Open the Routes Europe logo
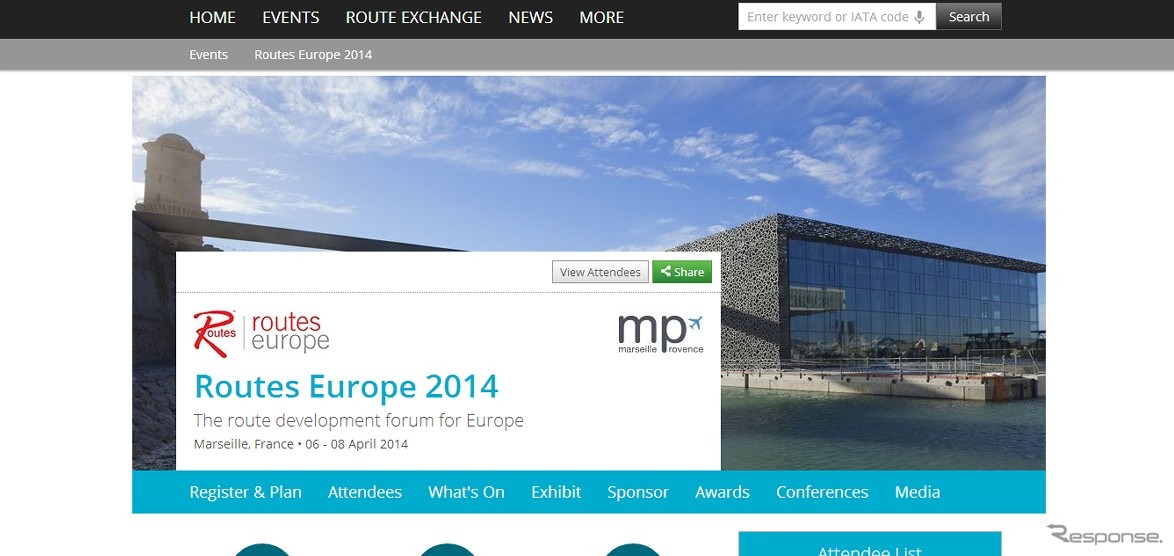This screenshot has width=1174, height=556. coord(261,333)
